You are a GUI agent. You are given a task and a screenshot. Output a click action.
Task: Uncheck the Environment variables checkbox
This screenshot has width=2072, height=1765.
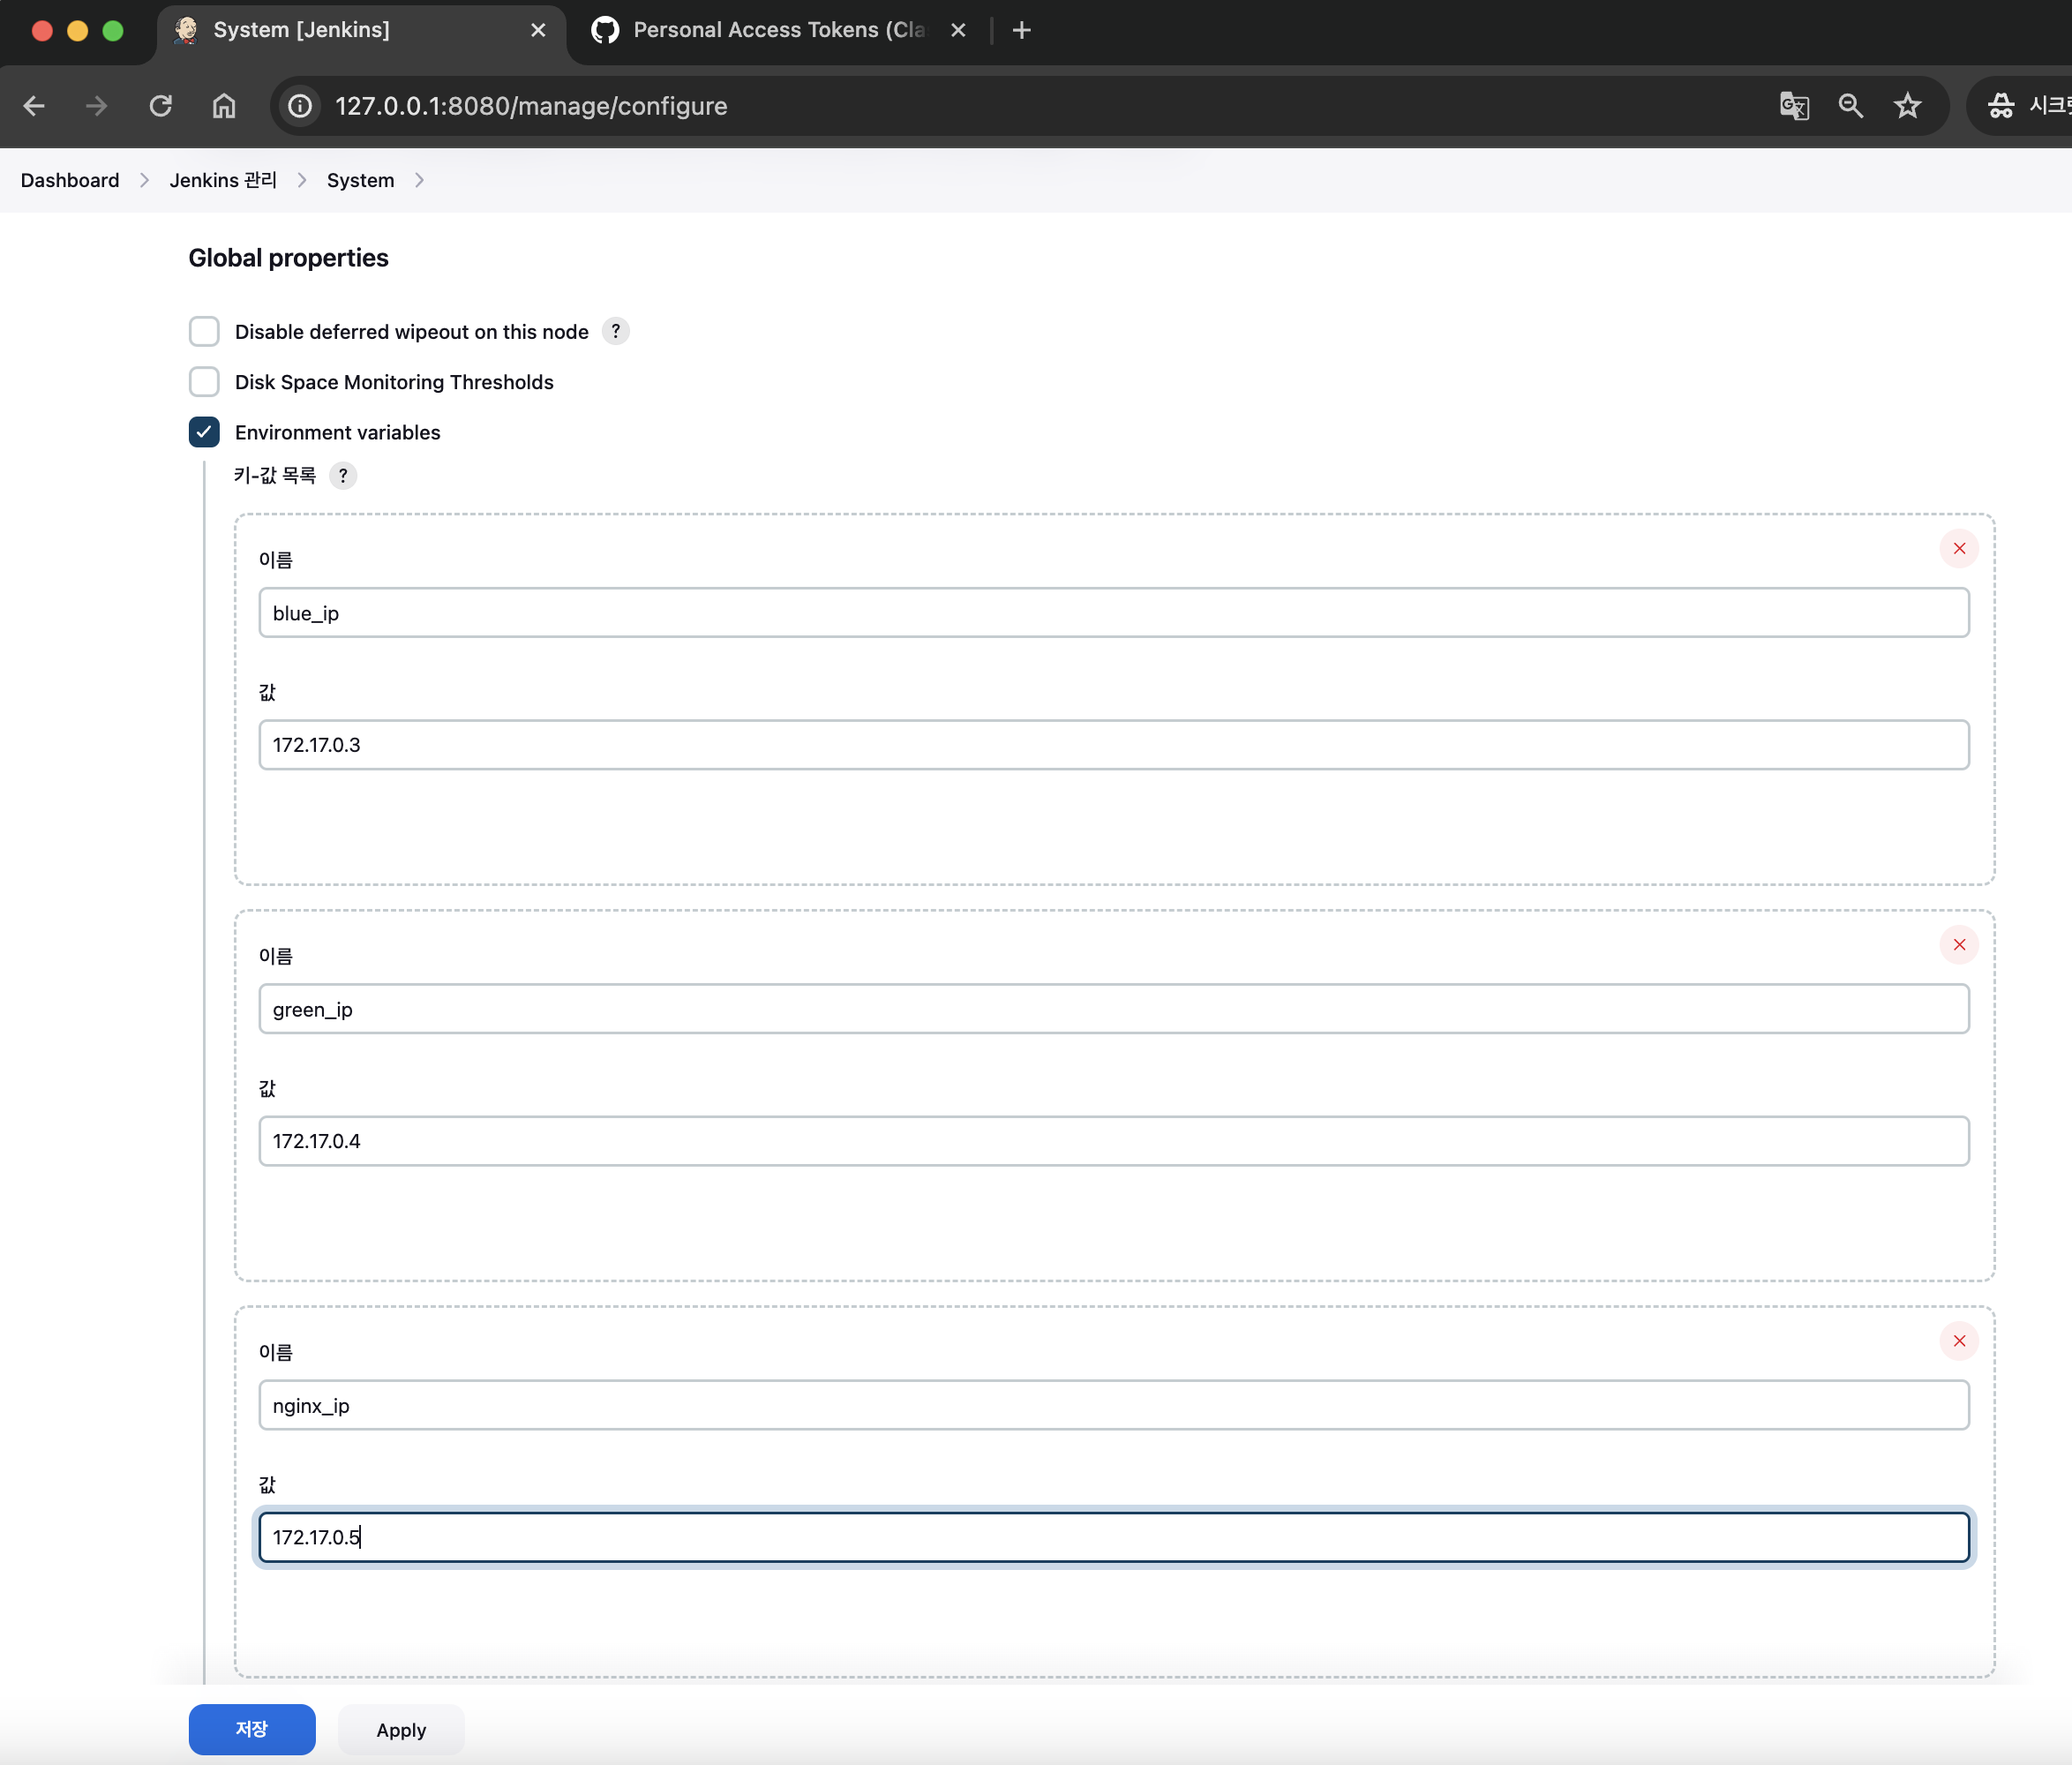coord(204,432)
